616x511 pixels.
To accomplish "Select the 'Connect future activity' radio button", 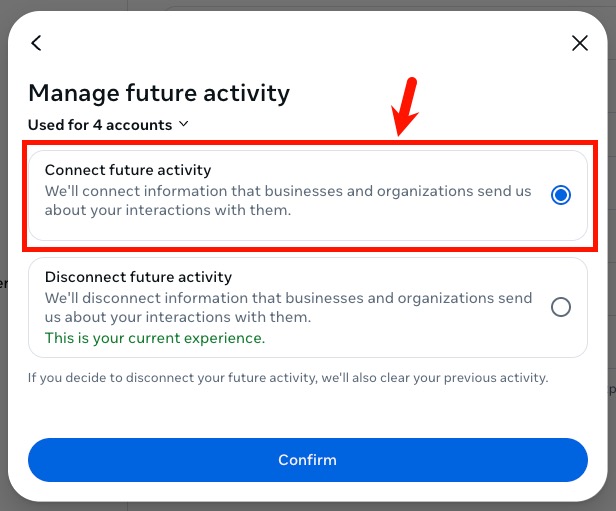I will 561,196.
